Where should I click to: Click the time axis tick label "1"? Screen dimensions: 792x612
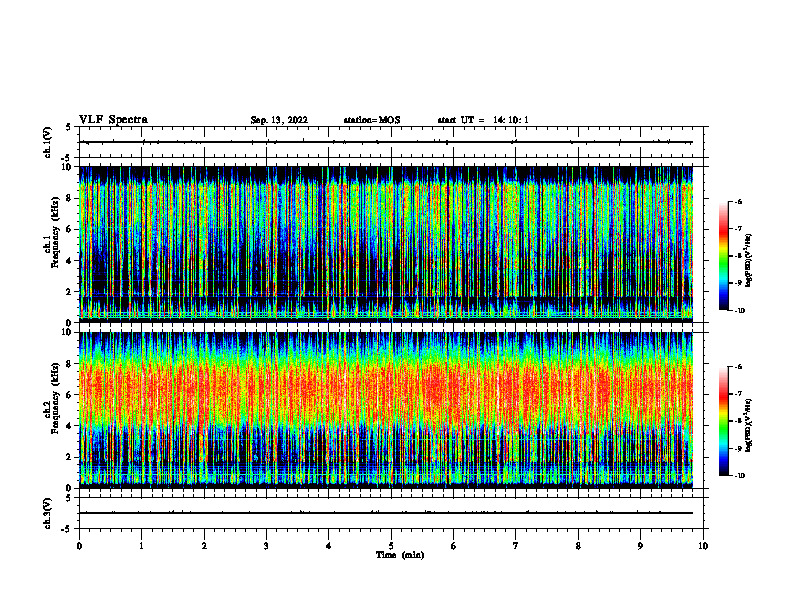click(141, 546)
